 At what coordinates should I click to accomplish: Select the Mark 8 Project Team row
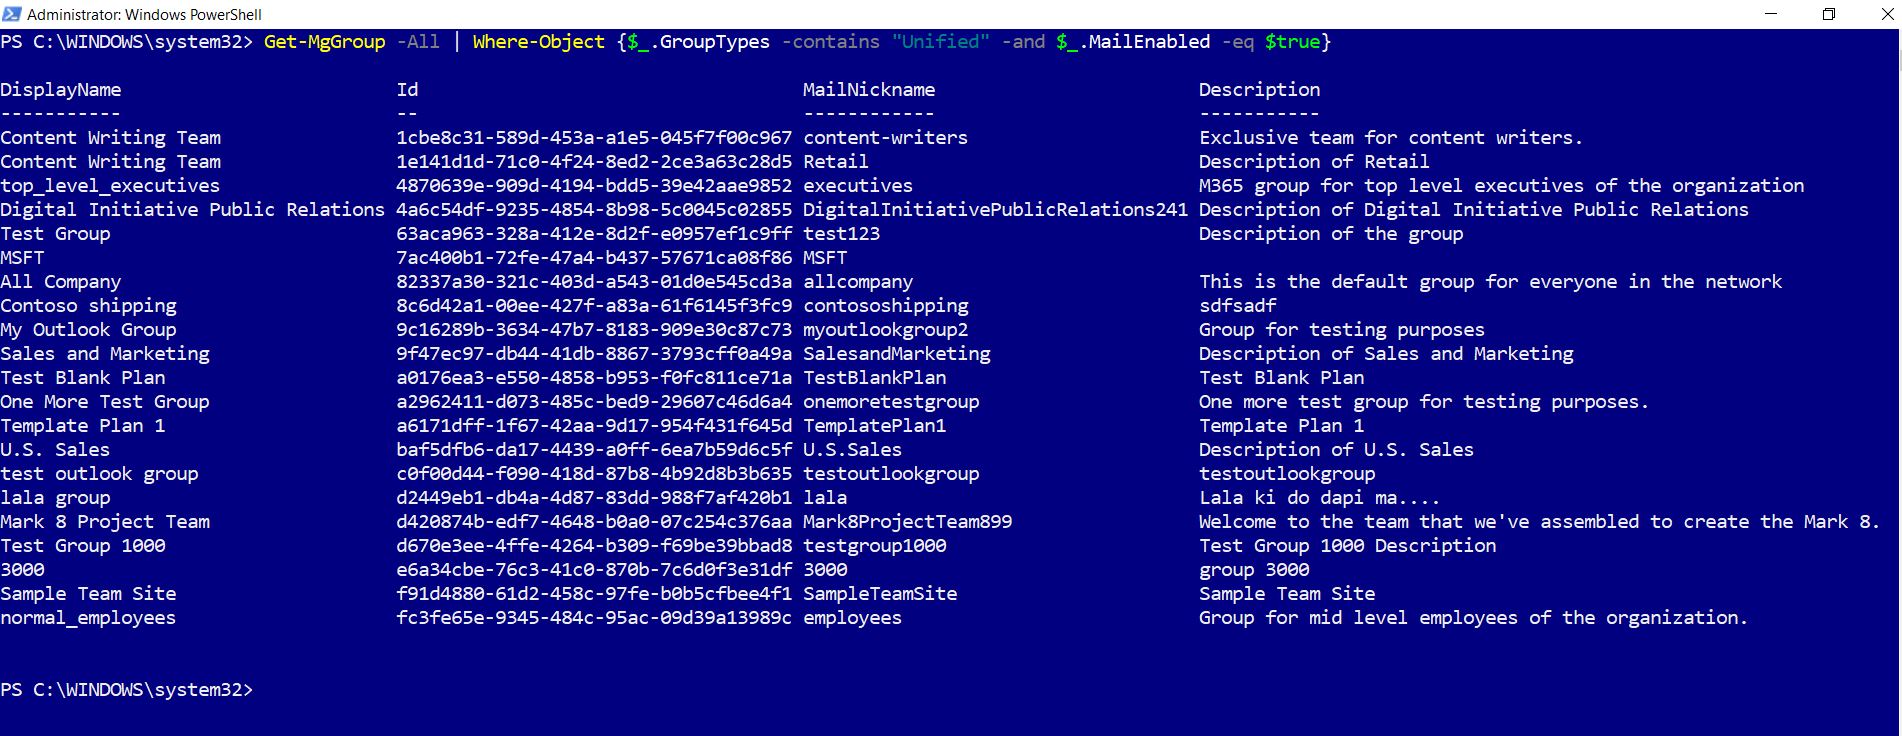[105, 521]
